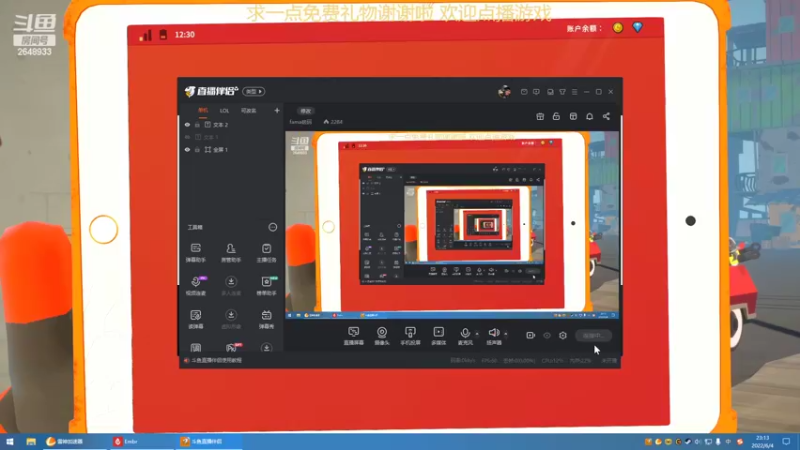Add 摄像头 camera source

tap(382, 336)
